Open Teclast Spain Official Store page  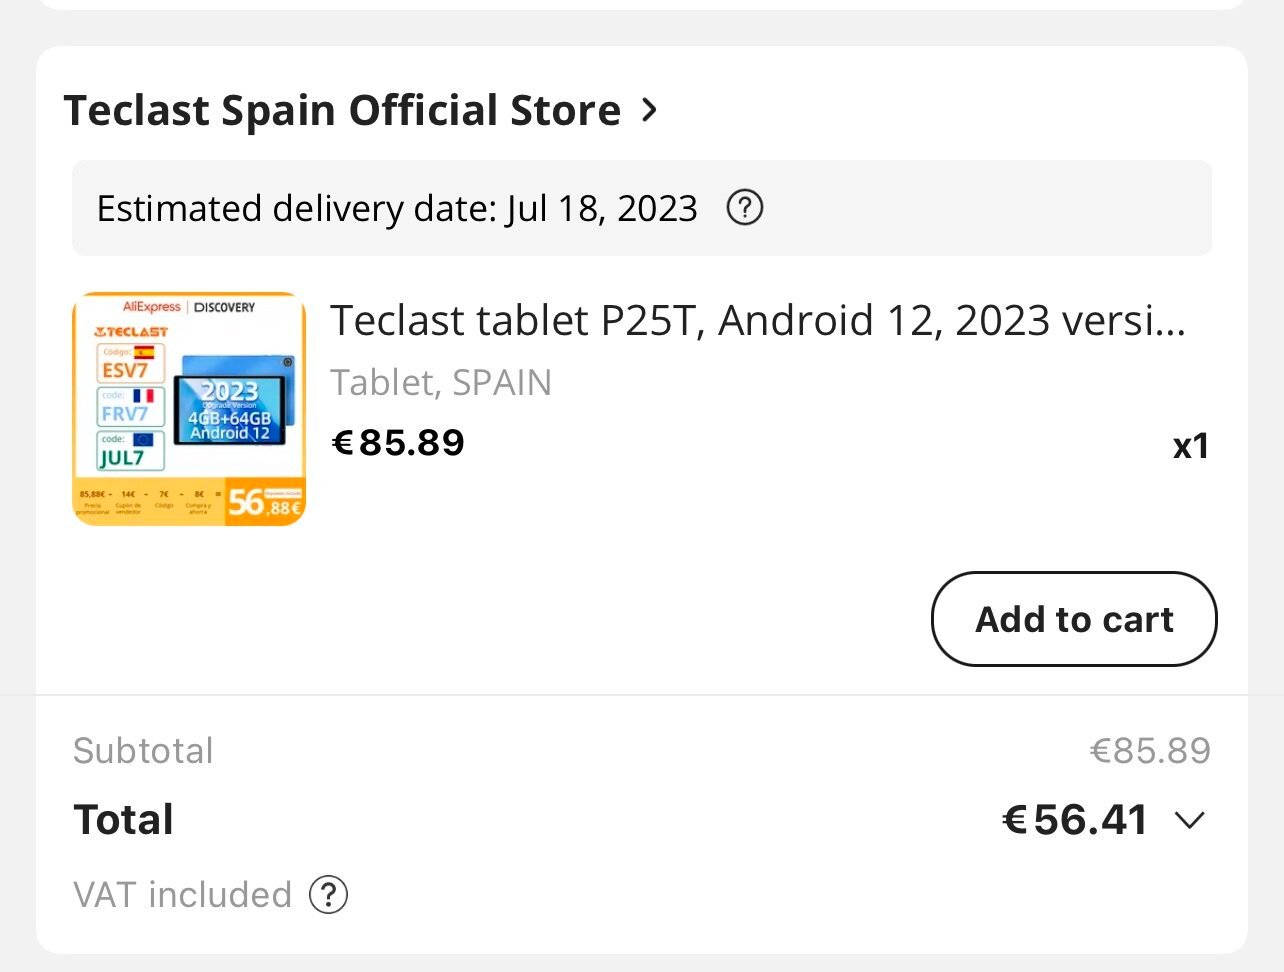pos(342,110)
